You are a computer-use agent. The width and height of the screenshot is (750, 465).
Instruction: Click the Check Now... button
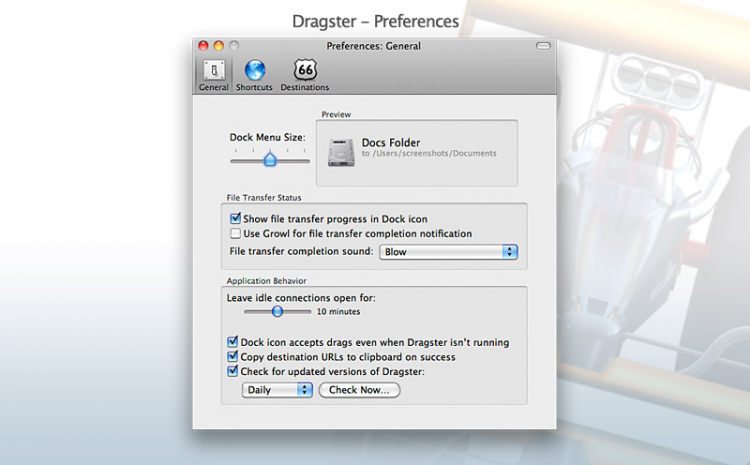[x=359, y=390]
